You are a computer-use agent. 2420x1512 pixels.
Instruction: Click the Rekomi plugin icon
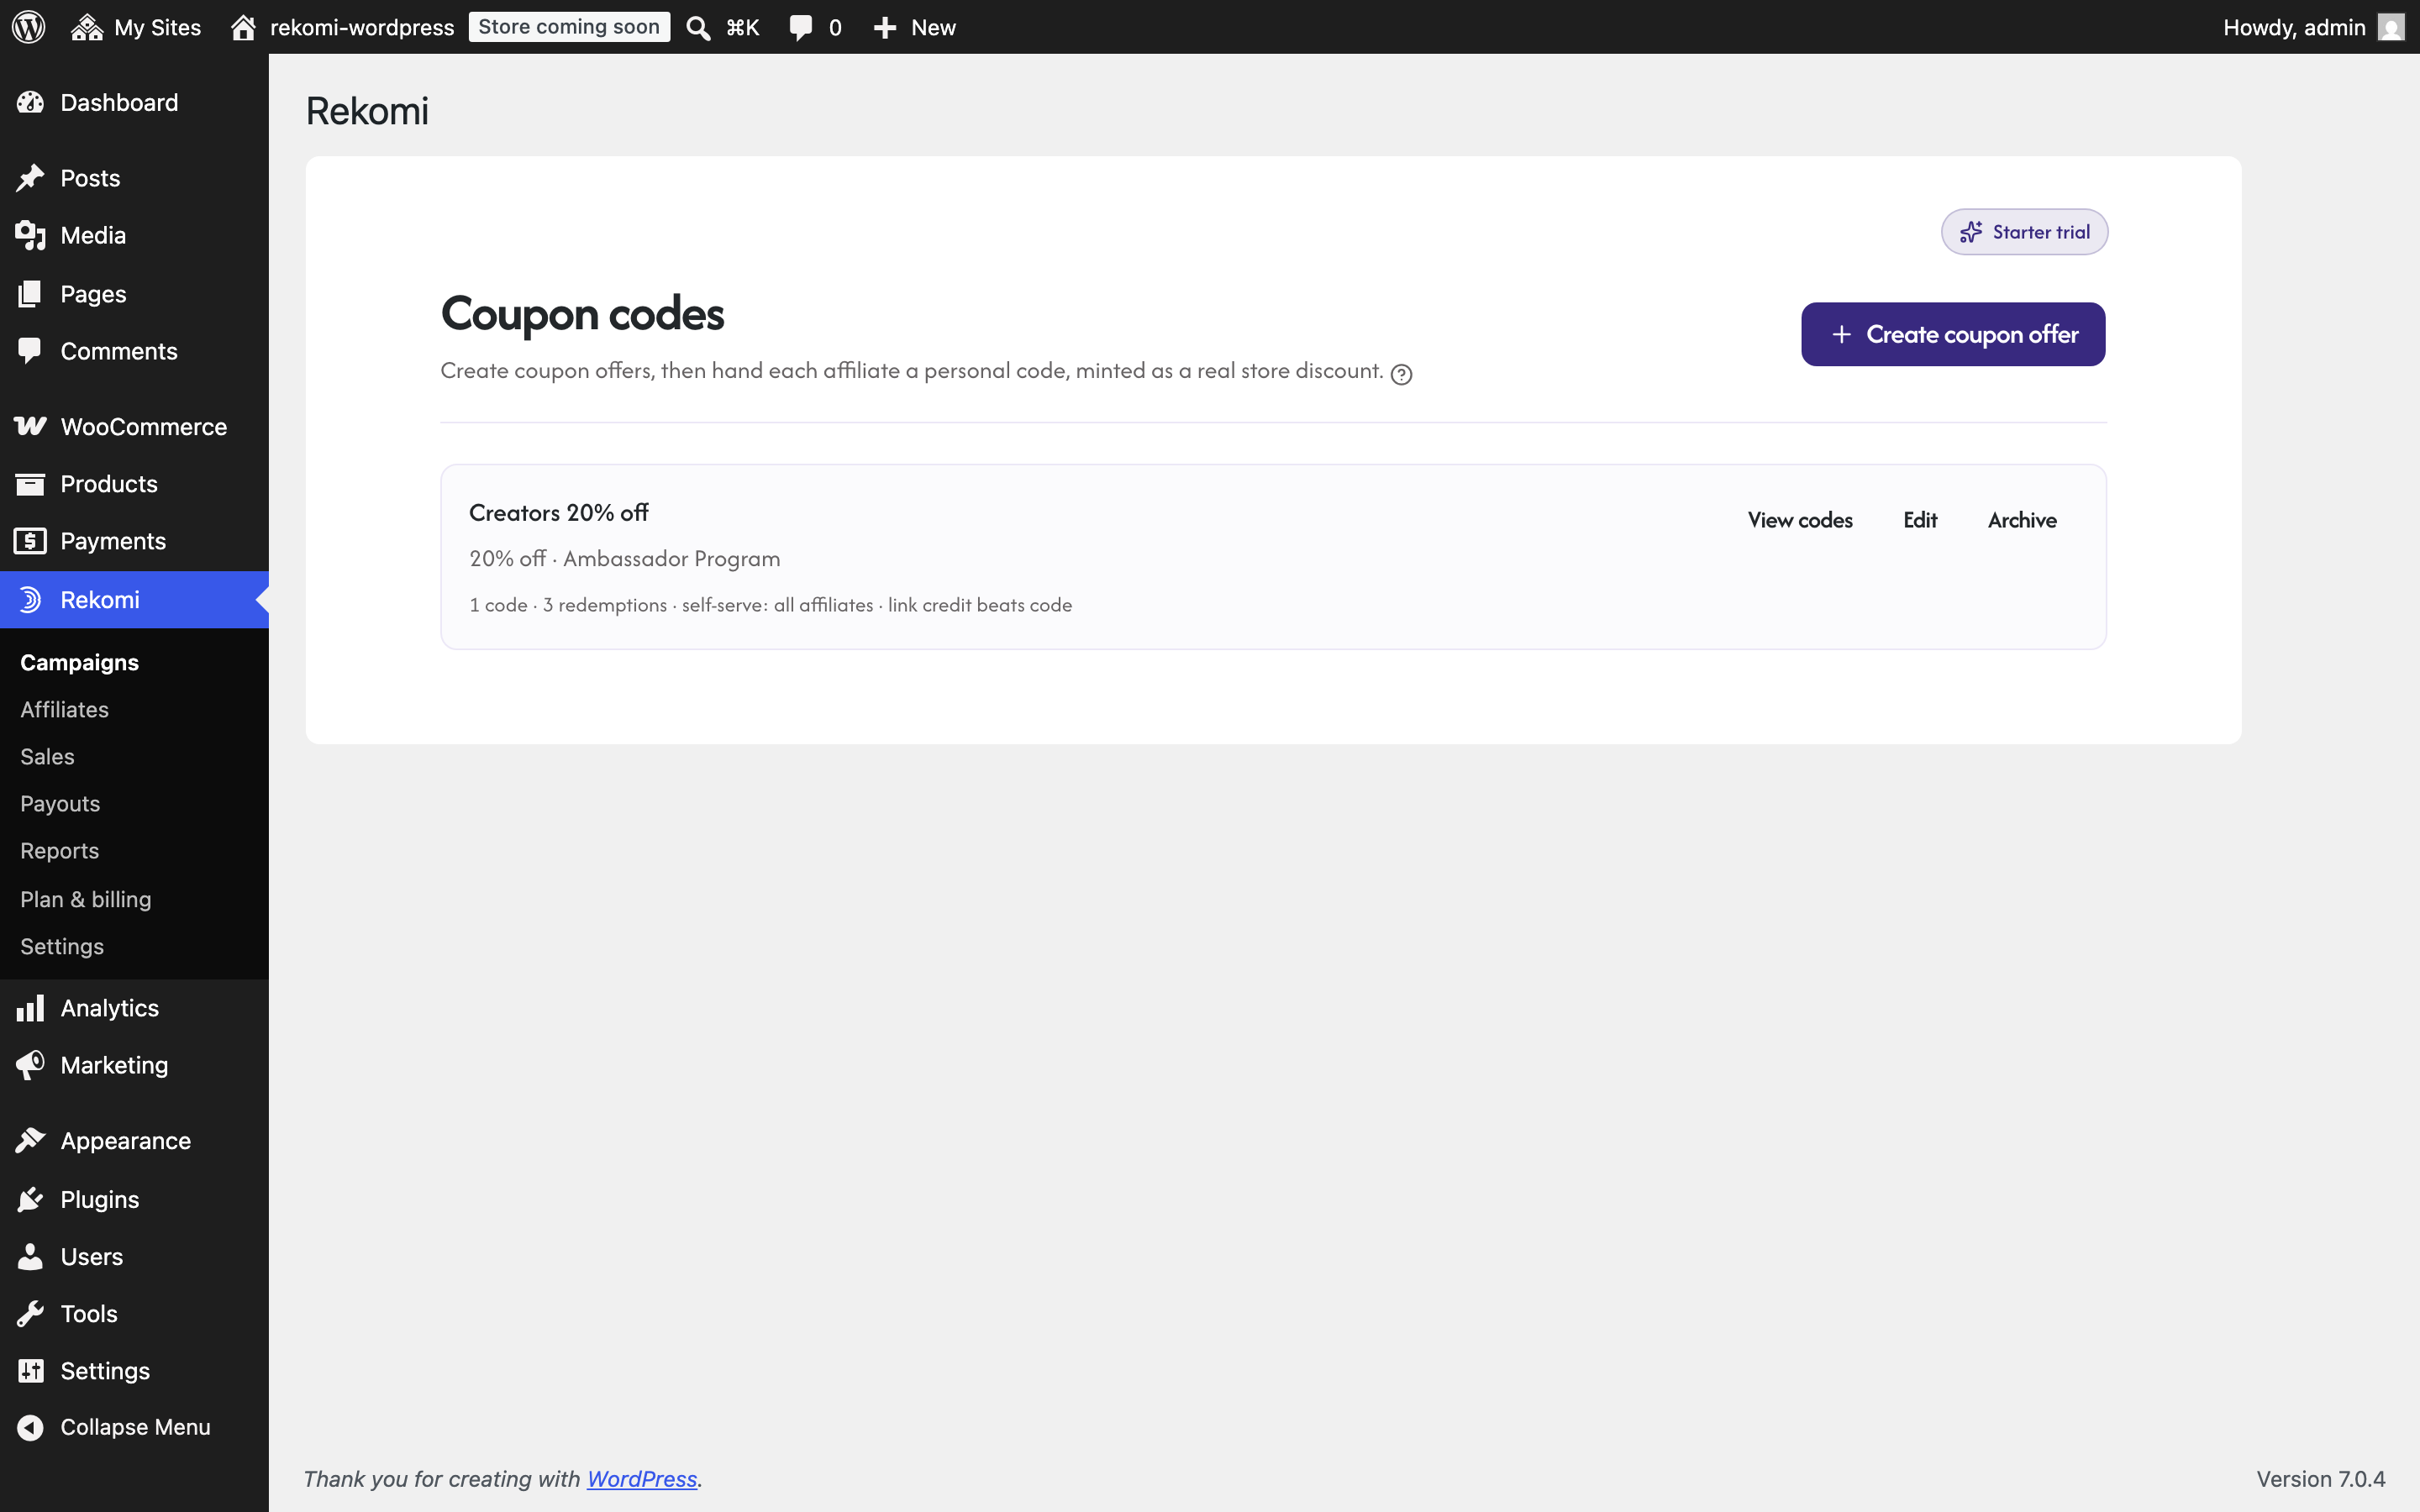pyautogui.click(x=30, y=600)
